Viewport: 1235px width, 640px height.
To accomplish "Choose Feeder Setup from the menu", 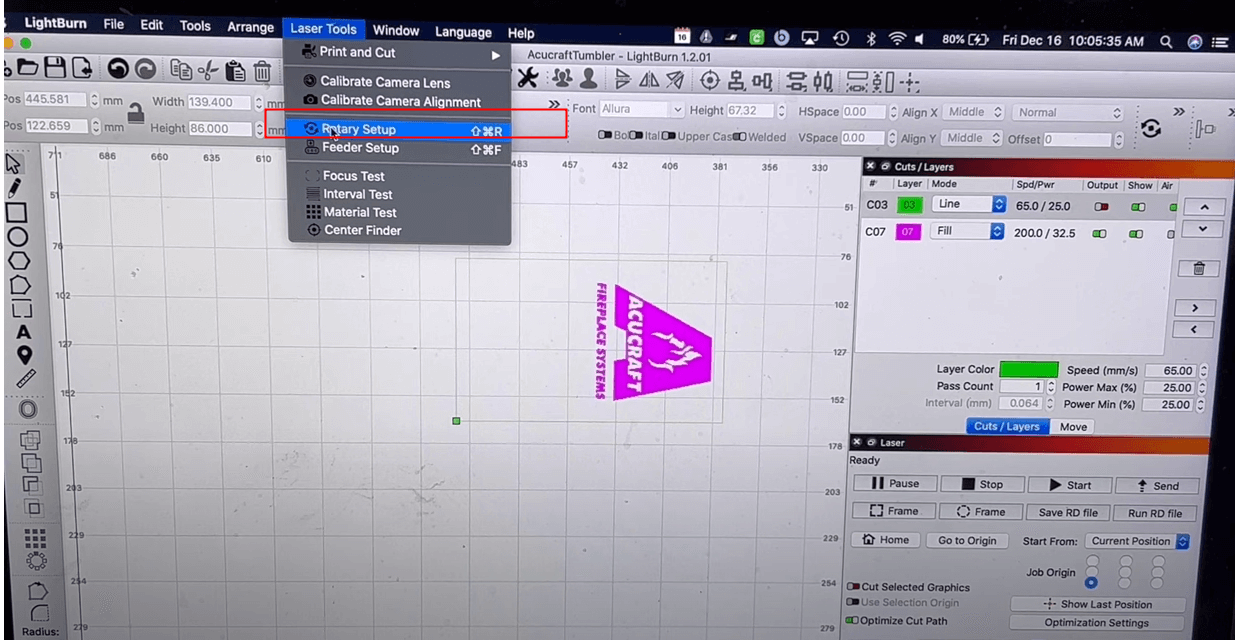I will (399, 148).
